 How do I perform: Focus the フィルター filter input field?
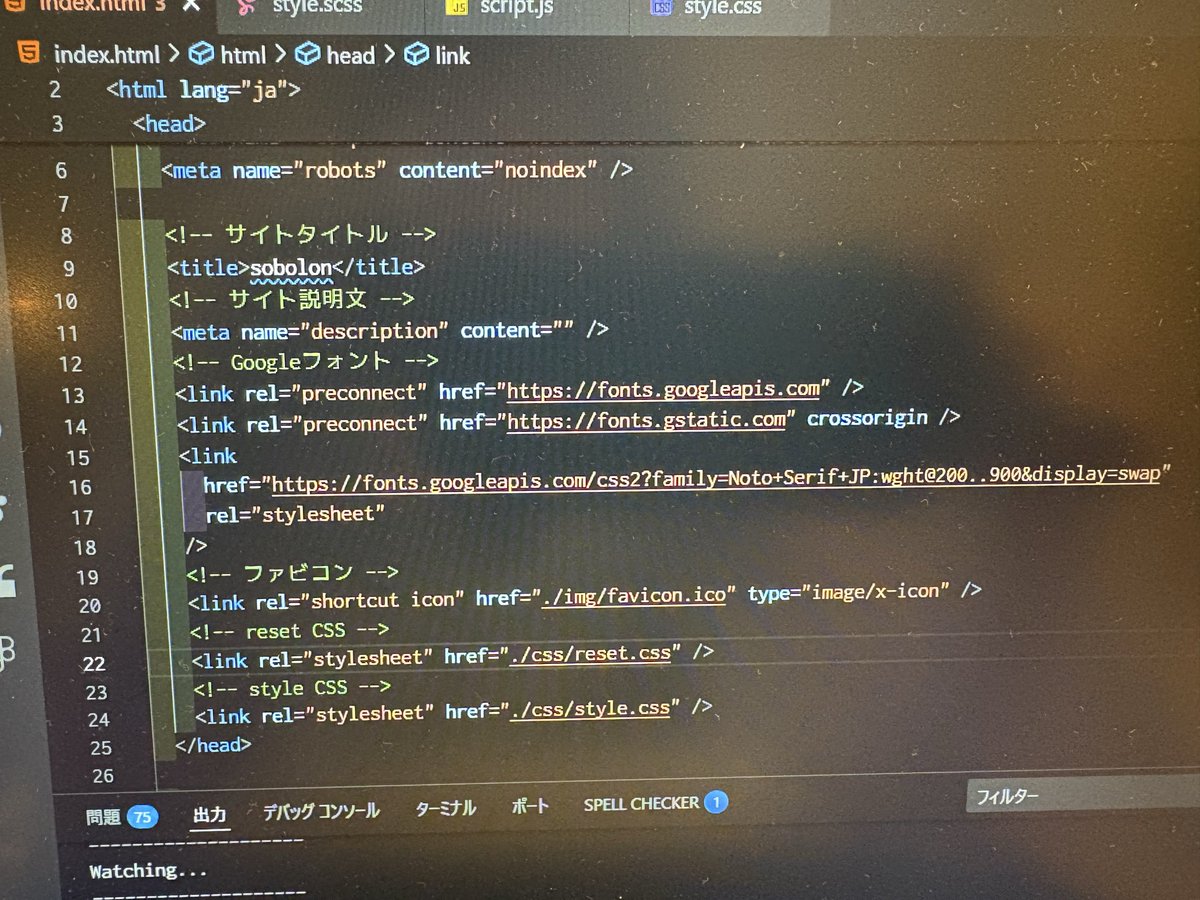point(1083,797)
